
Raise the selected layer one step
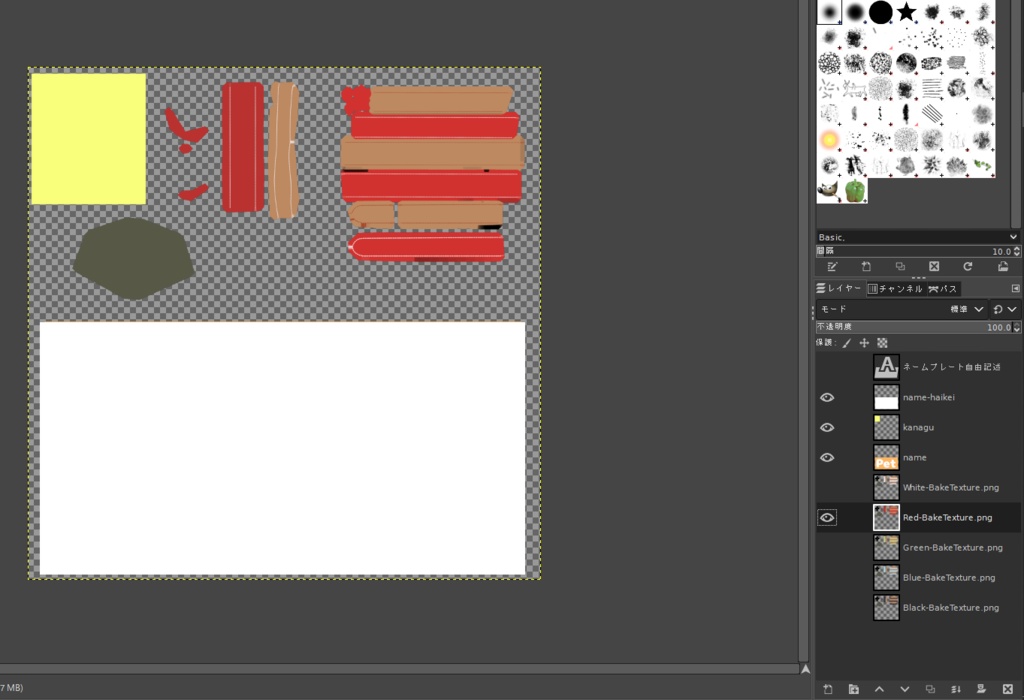[879, 689]
